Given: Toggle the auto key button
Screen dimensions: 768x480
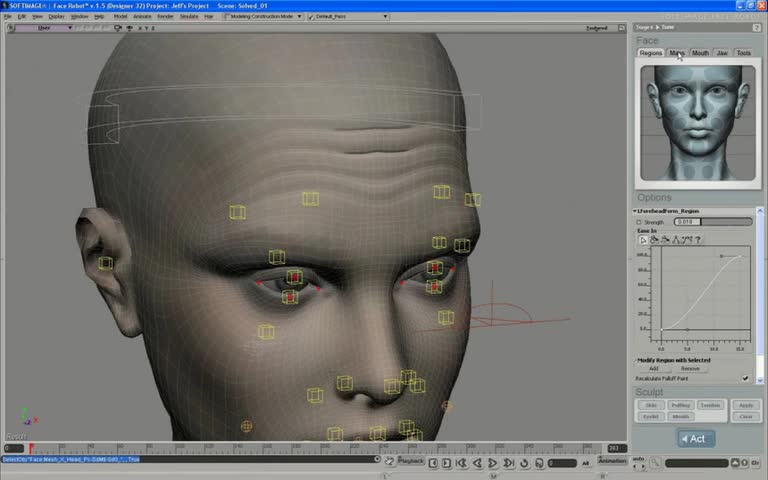Looking at the screenshot, I should tap(638, 460).
